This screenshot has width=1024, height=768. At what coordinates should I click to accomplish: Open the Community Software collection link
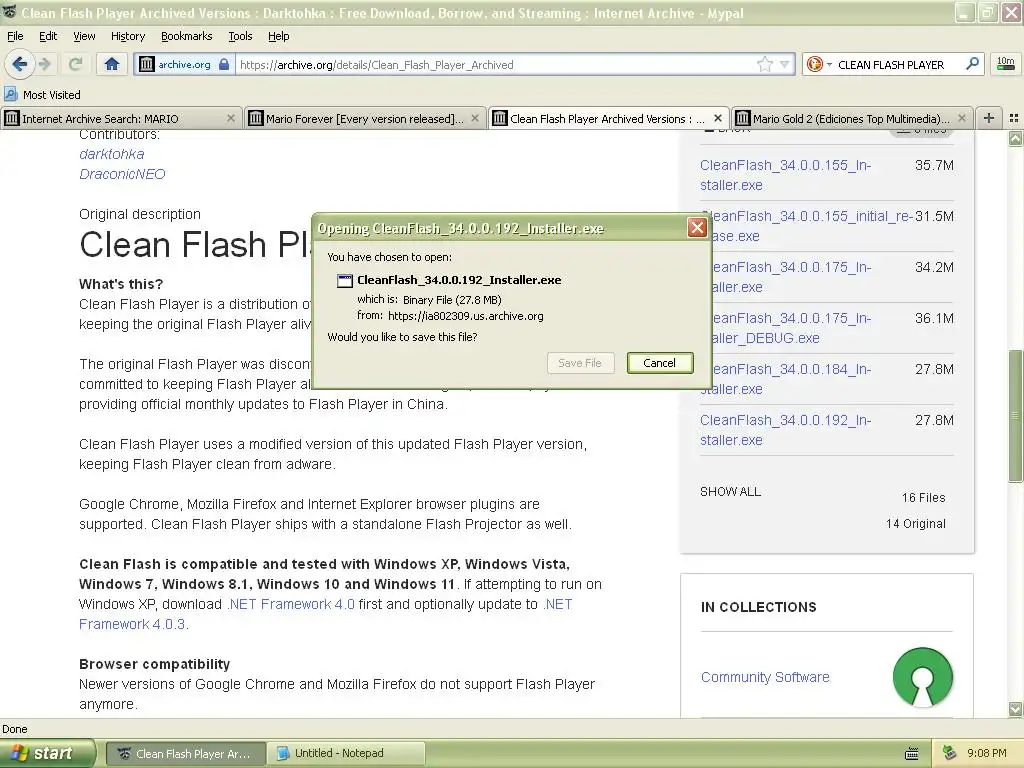(x=765, y=677)
